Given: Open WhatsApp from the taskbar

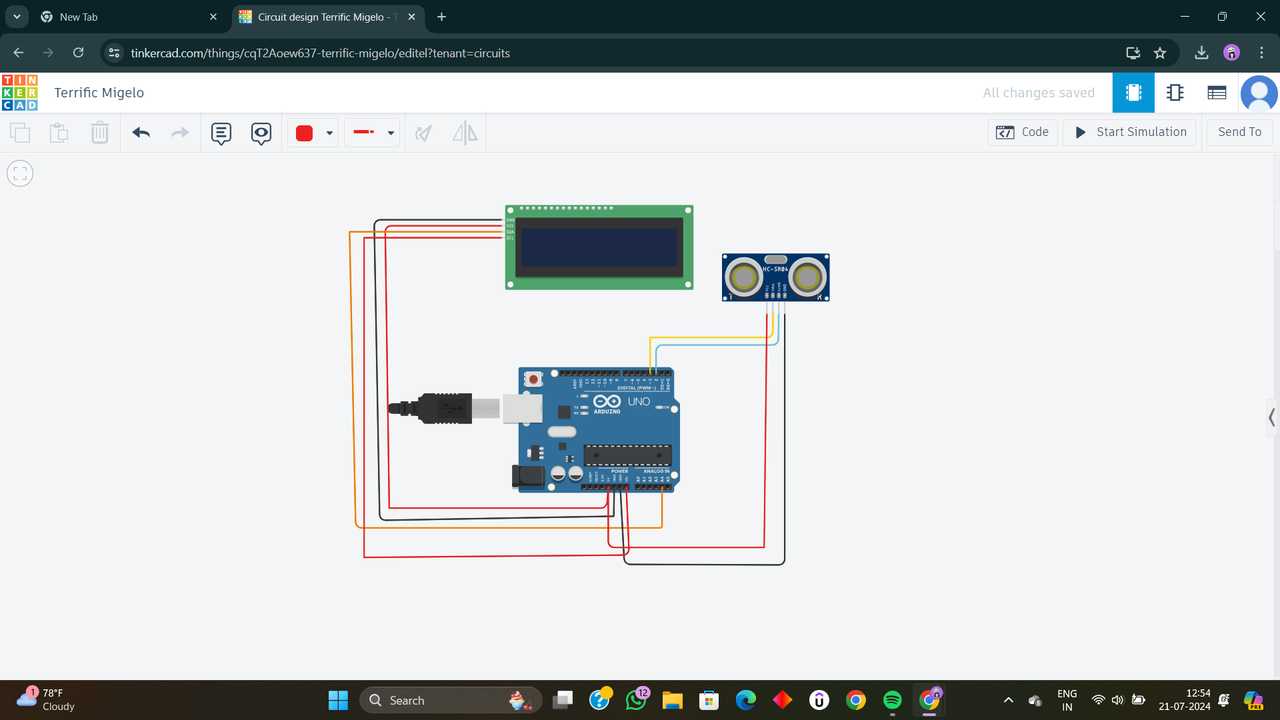Looking at the screenshot, I should [636, 700].
